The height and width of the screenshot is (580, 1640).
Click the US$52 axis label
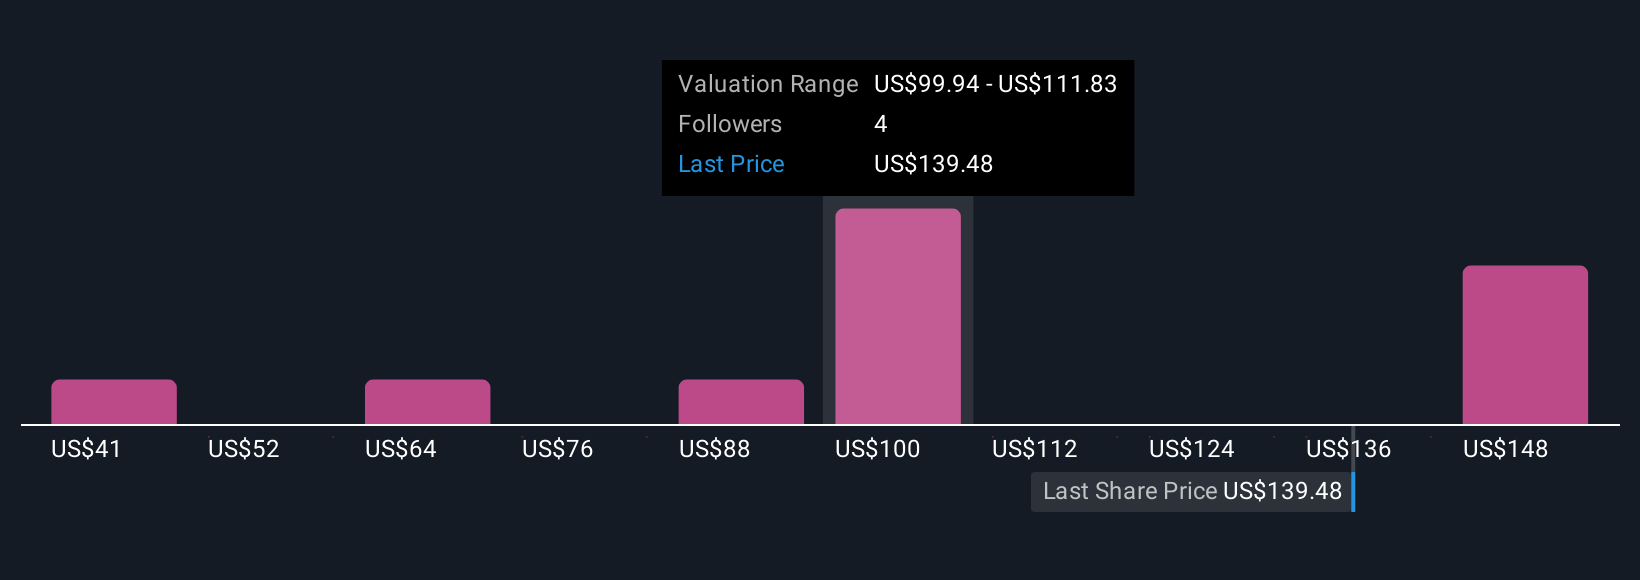point(244,449)
